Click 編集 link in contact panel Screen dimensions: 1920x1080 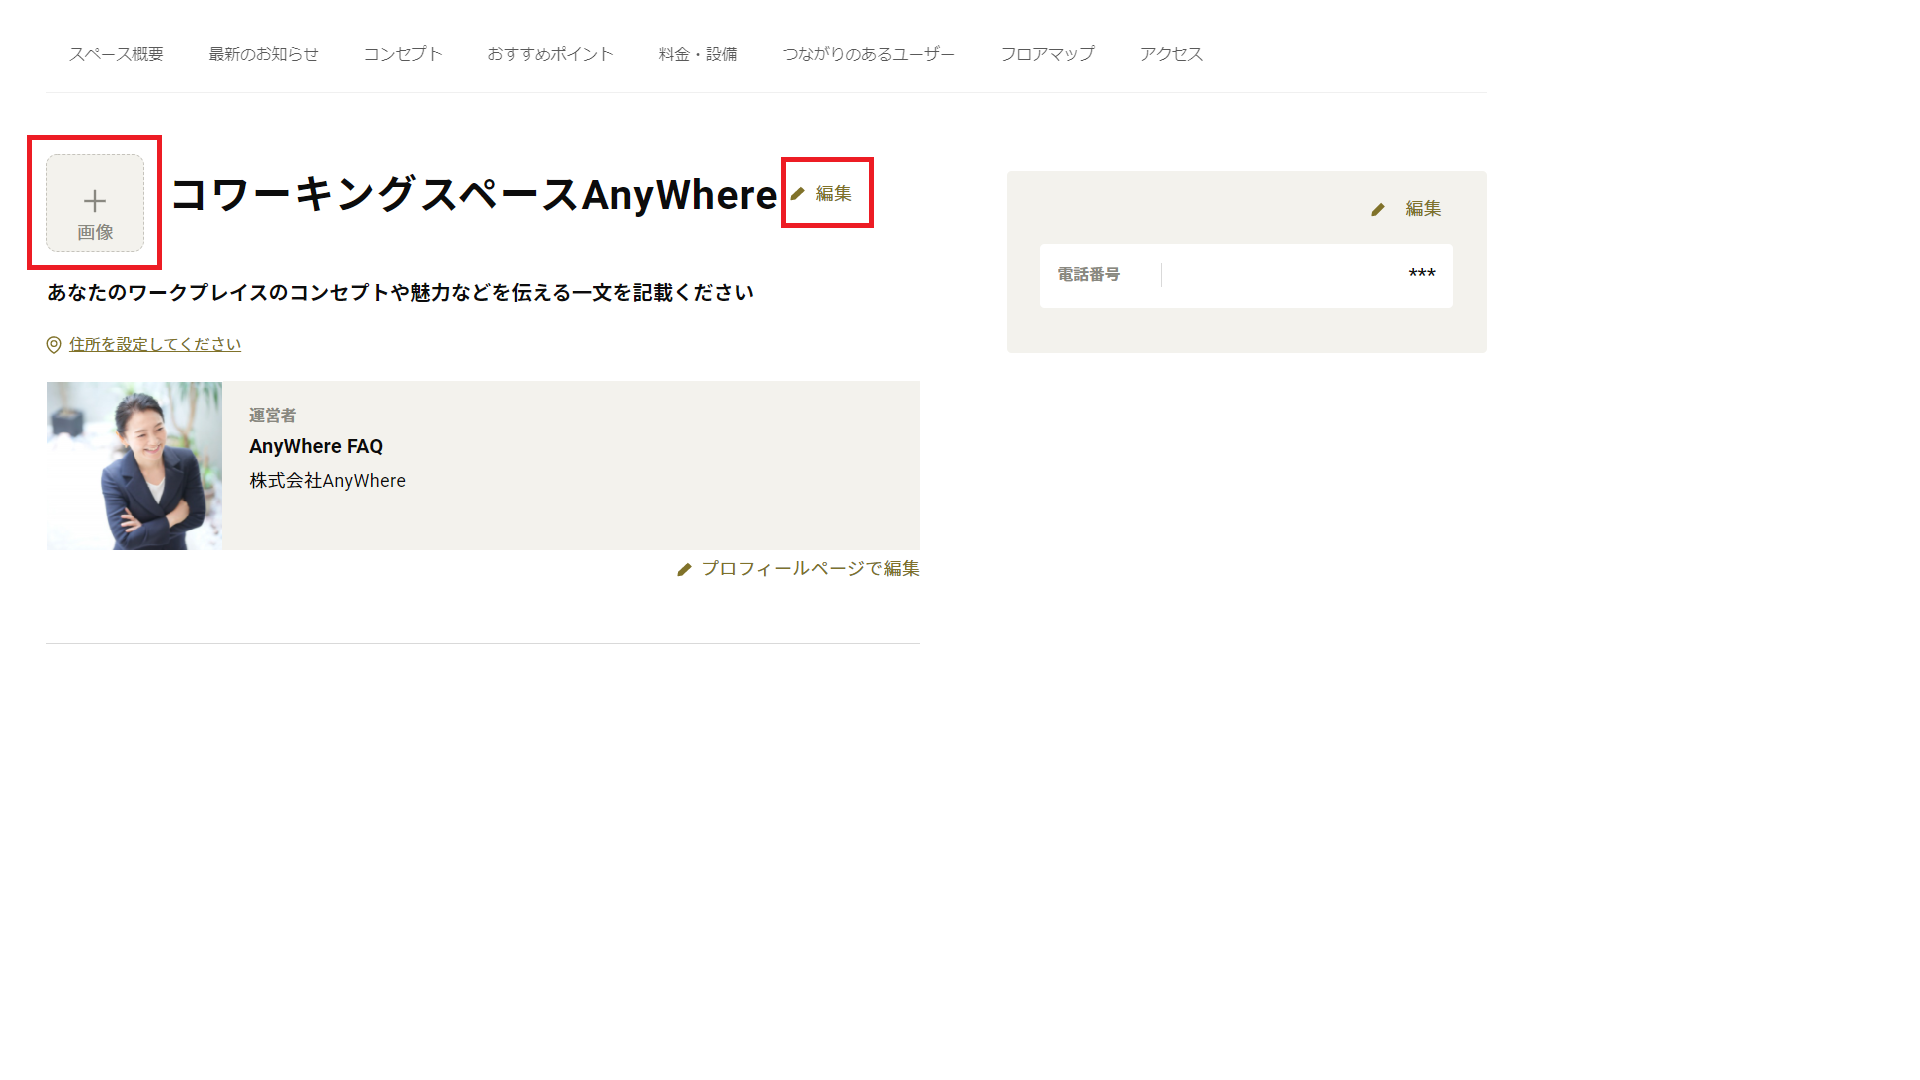pos(1422,209)
